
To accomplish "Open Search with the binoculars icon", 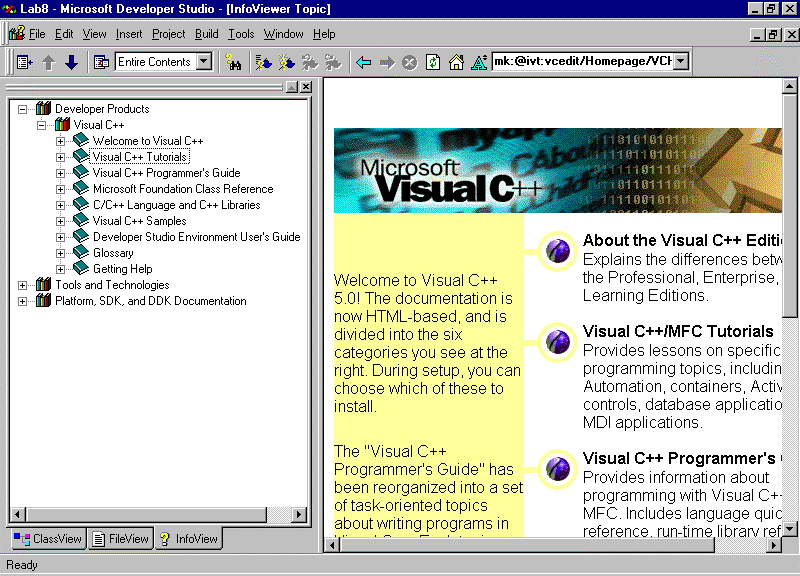I will point(233,62).
